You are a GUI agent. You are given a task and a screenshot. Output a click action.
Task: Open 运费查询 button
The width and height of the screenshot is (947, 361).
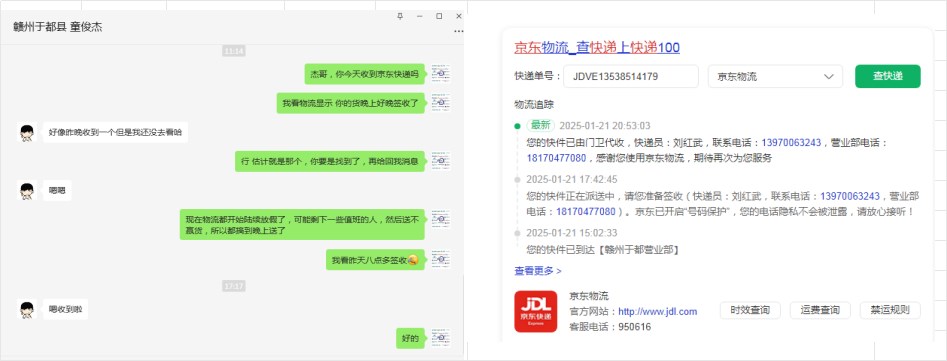pyautogui.click(x=820, y=310)
